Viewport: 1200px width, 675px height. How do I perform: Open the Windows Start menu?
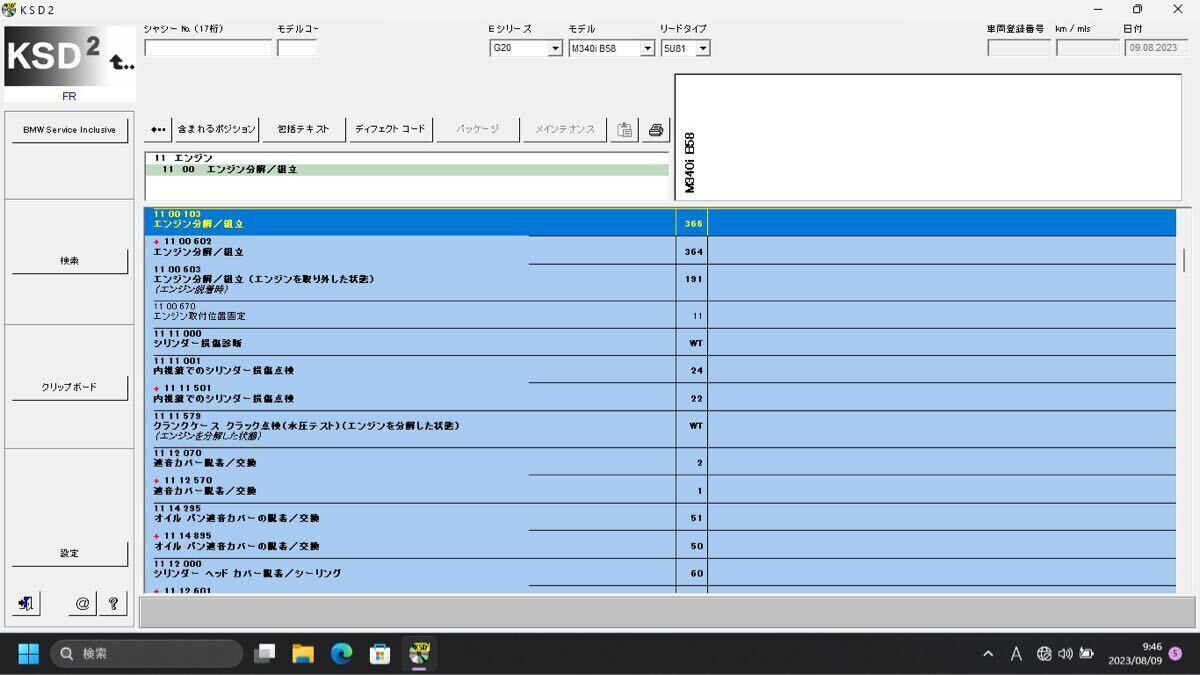pos(28,654)
